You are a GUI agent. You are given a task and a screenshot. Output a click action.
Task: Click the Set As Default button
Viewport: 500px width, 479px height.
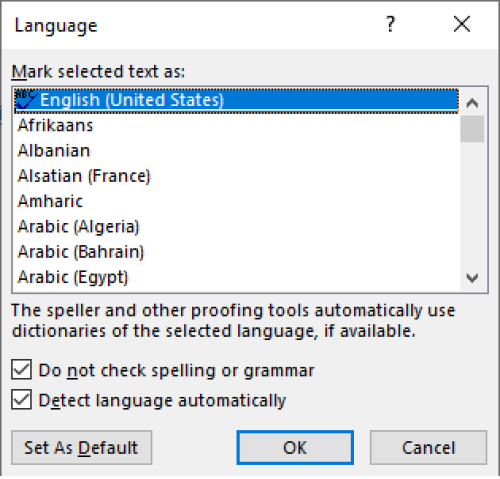click(x=82, y=448)
